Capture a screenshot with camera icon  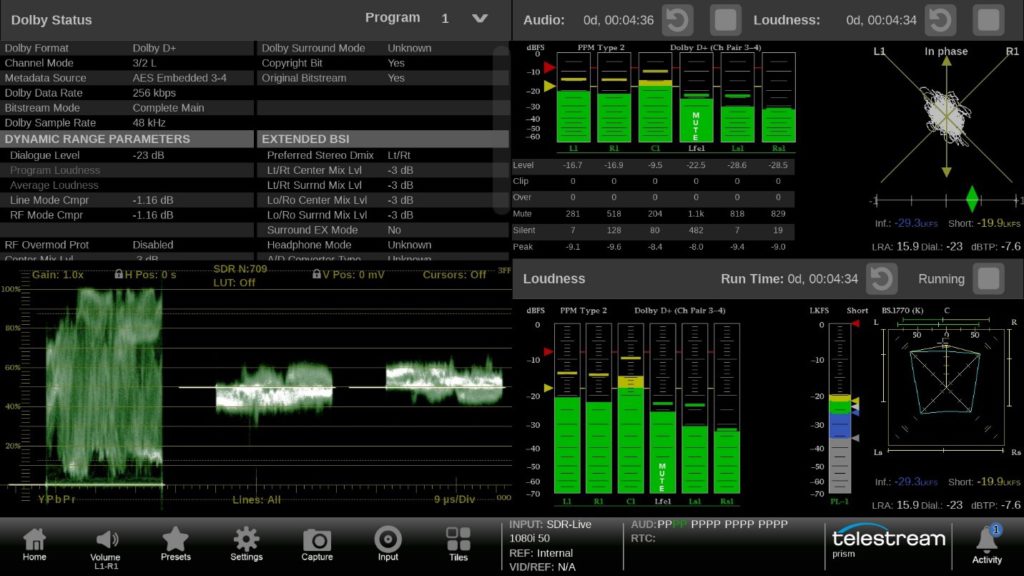coord(317,543)
